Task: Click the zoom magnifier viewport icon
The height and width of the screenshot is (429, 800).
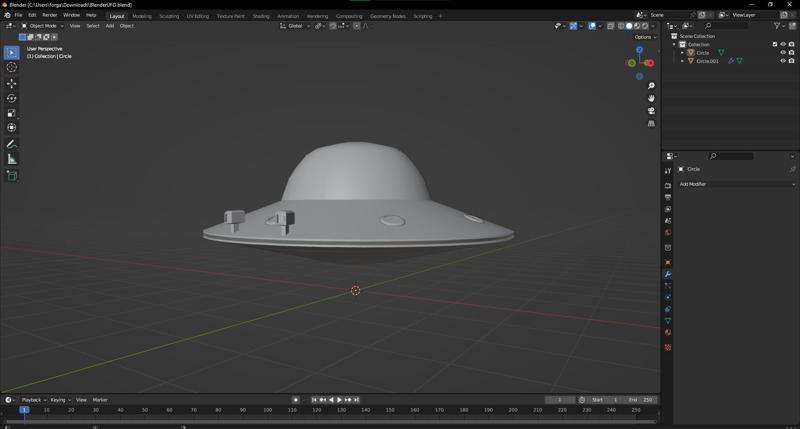Action: click(651, 86)
